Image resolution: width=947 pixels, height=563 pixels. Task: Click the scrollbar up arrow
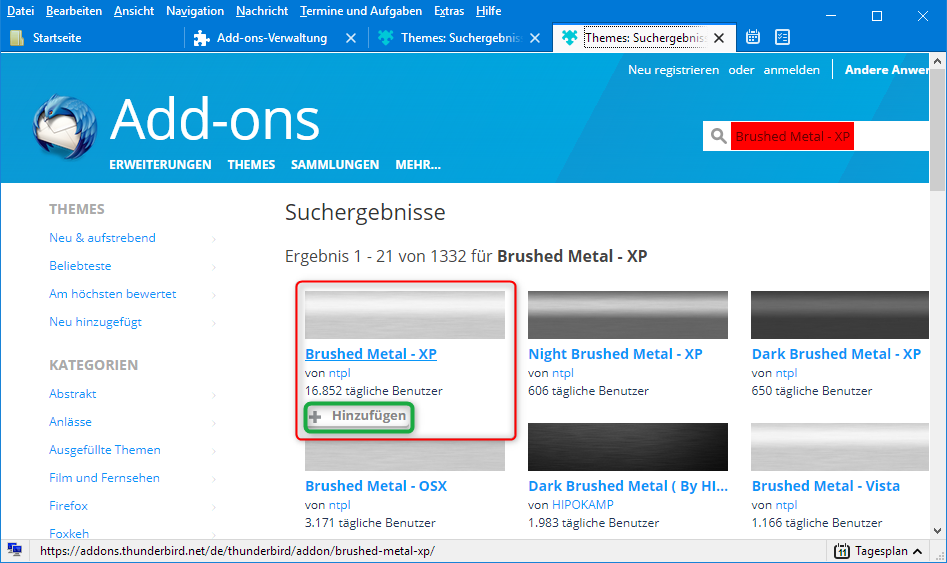(x=937, y=61)
